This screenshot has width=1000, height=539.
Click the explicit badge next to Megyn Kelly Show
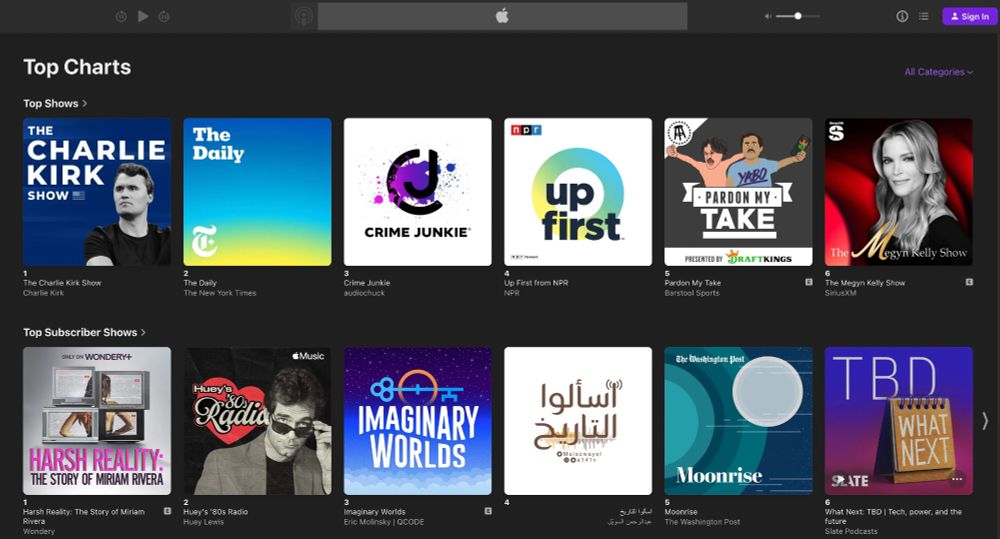(x=969, y=282)
